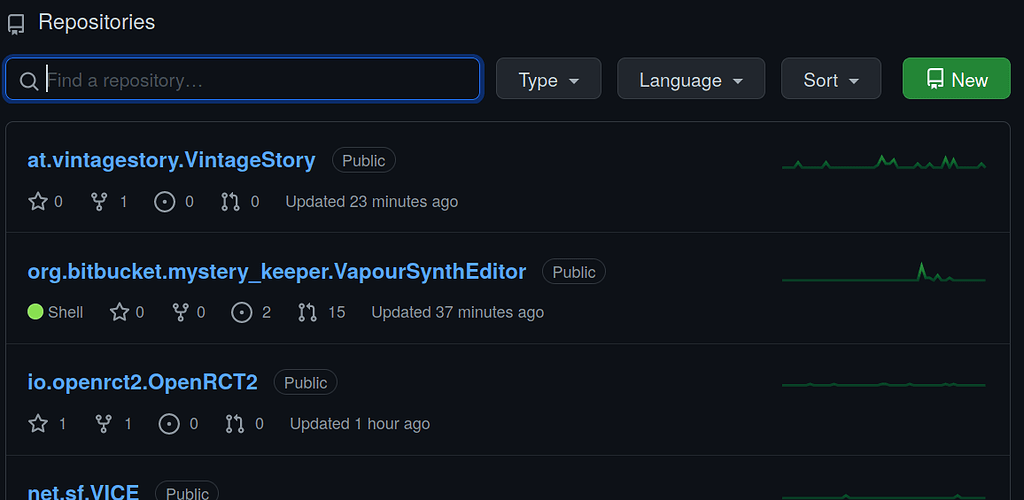The width and height of the screenshot is (1024, 500).
Task: Open the at.vintagestory.VintageStory repository link
Action: coord(171,160)
